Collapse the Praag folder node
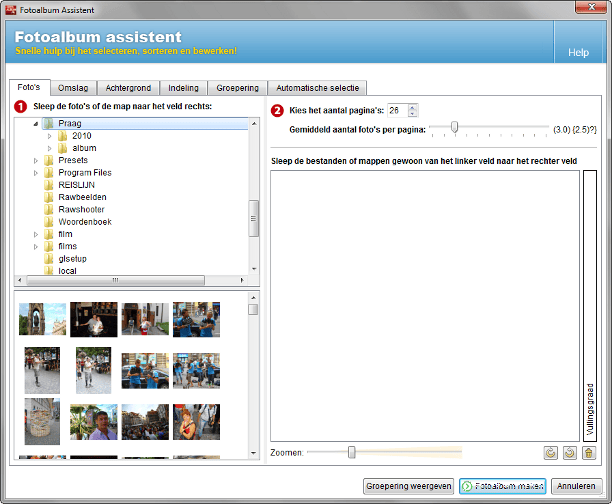 (x=36, y=124)
